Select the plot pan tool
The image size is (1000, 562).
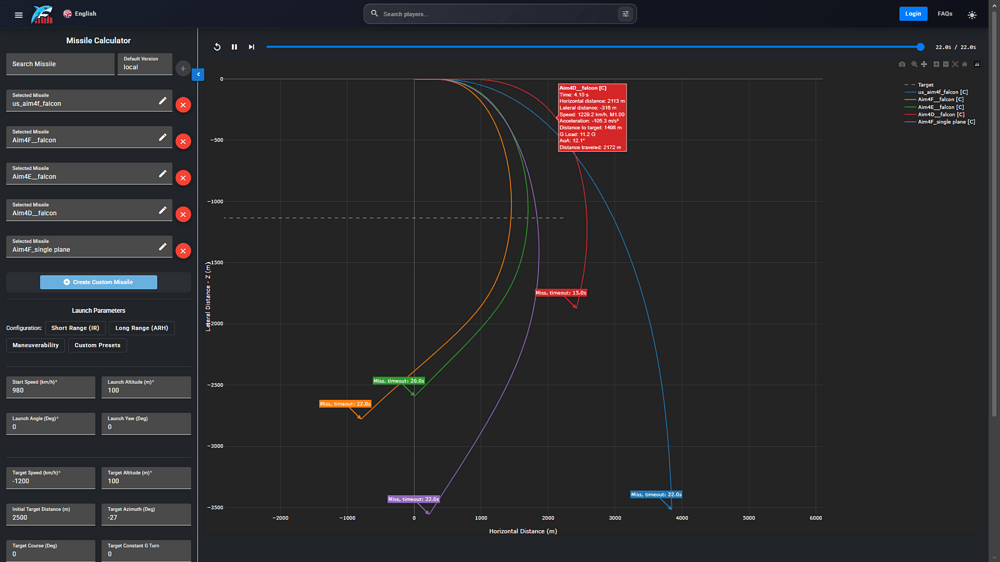[924, 64]
